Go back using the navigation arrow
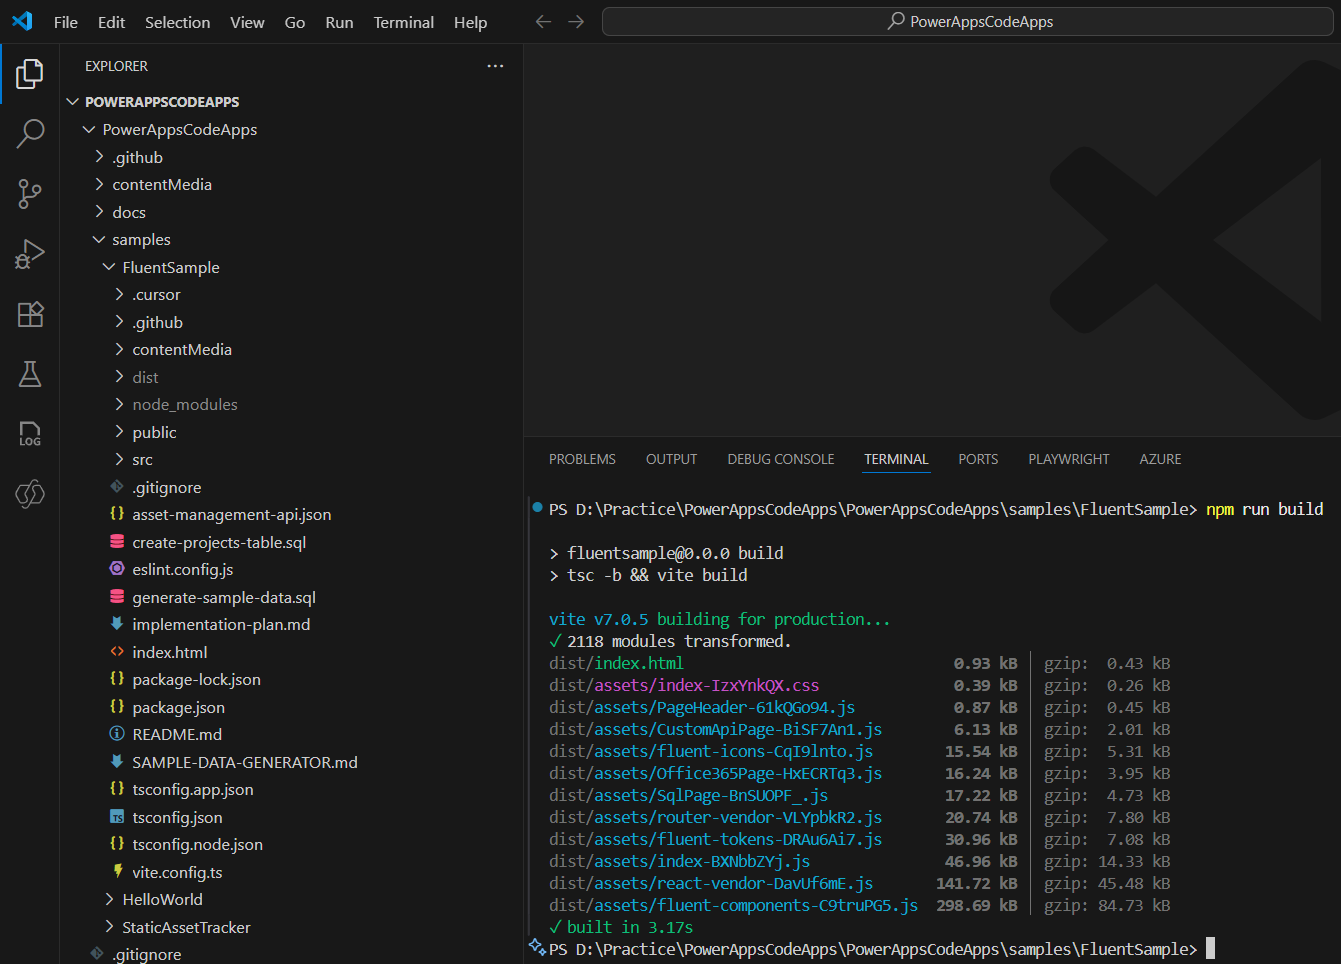 click(543, 22)
